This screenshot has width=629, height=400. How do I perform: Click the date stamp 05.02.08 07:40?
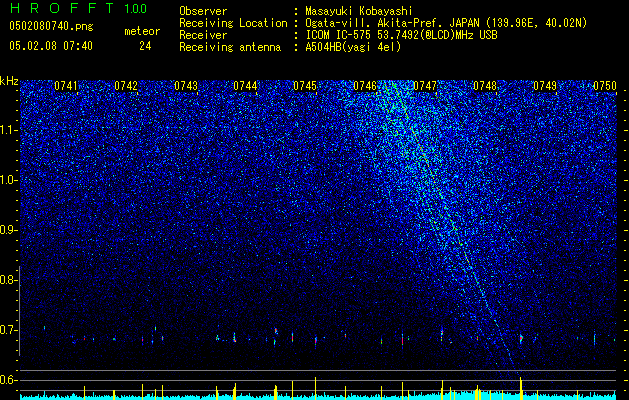(51, 46)
